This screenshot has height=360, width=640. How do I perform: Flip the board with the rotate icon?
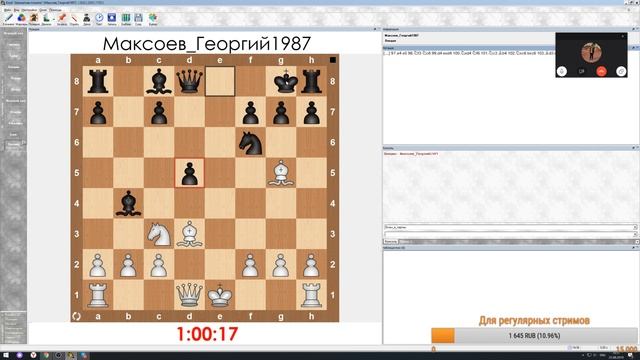click(76, 316)
